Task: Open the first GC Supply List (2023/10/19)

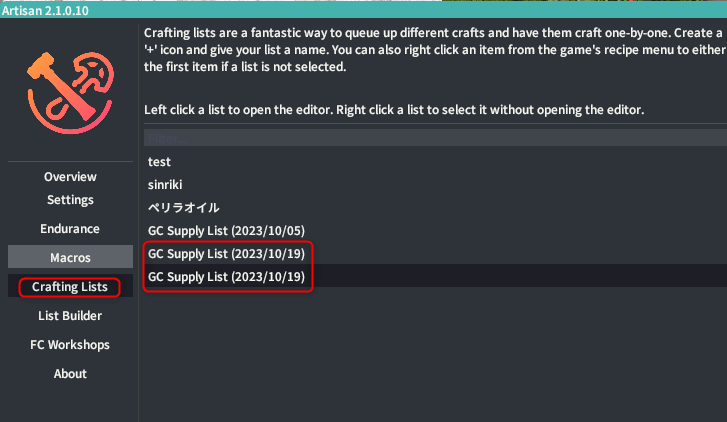Action: click(x=435, y=254)
